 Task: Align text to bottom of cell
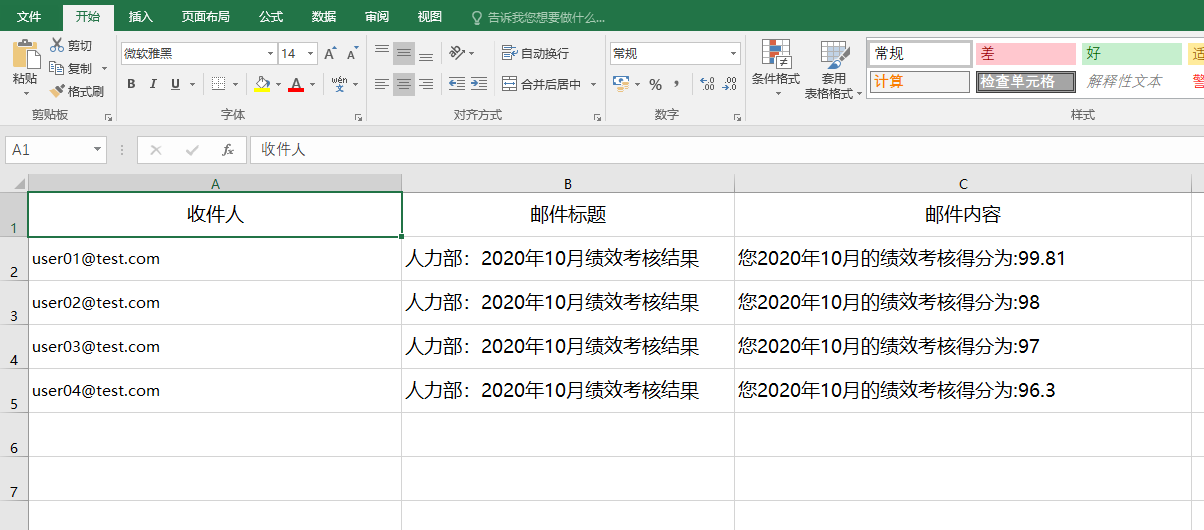coord(426,53)
